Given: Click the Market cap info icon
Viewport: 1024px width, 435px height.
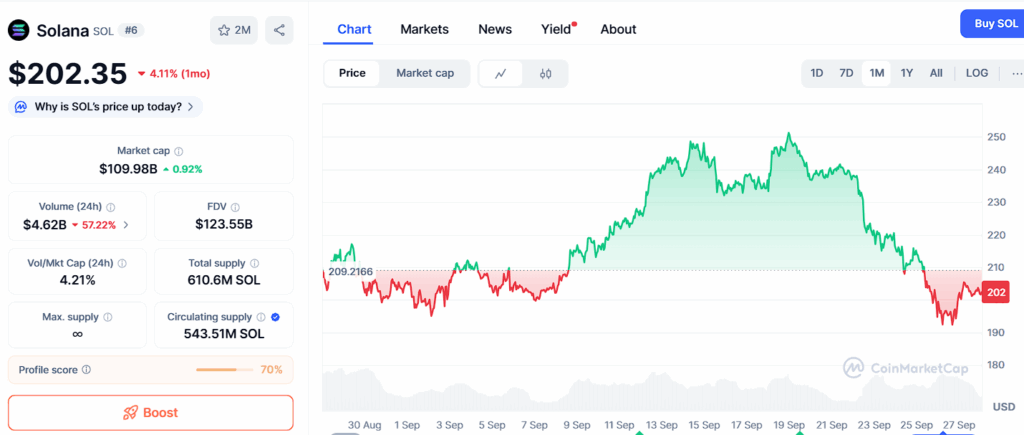Looking at the screenshot, I should 180,151.
